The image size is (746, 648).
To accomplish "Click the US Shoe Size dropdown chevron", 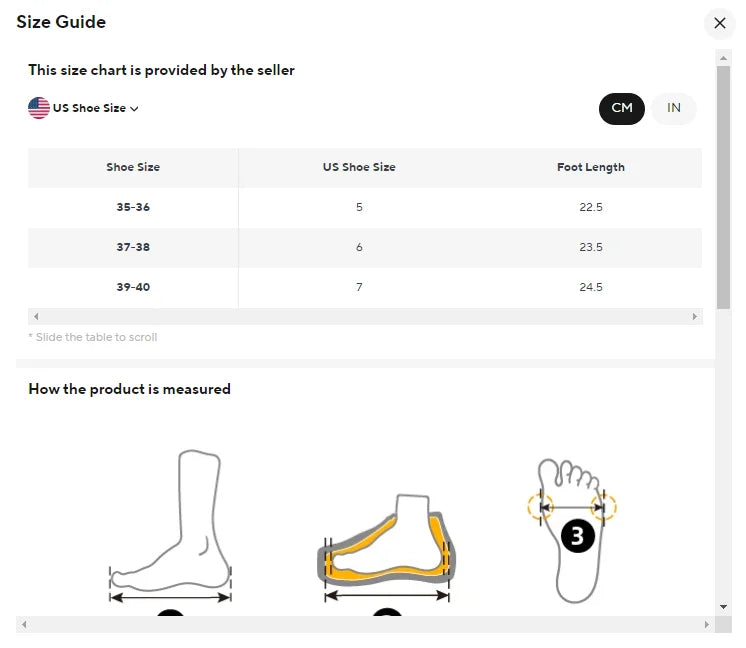I will click(x=134, y=109).
